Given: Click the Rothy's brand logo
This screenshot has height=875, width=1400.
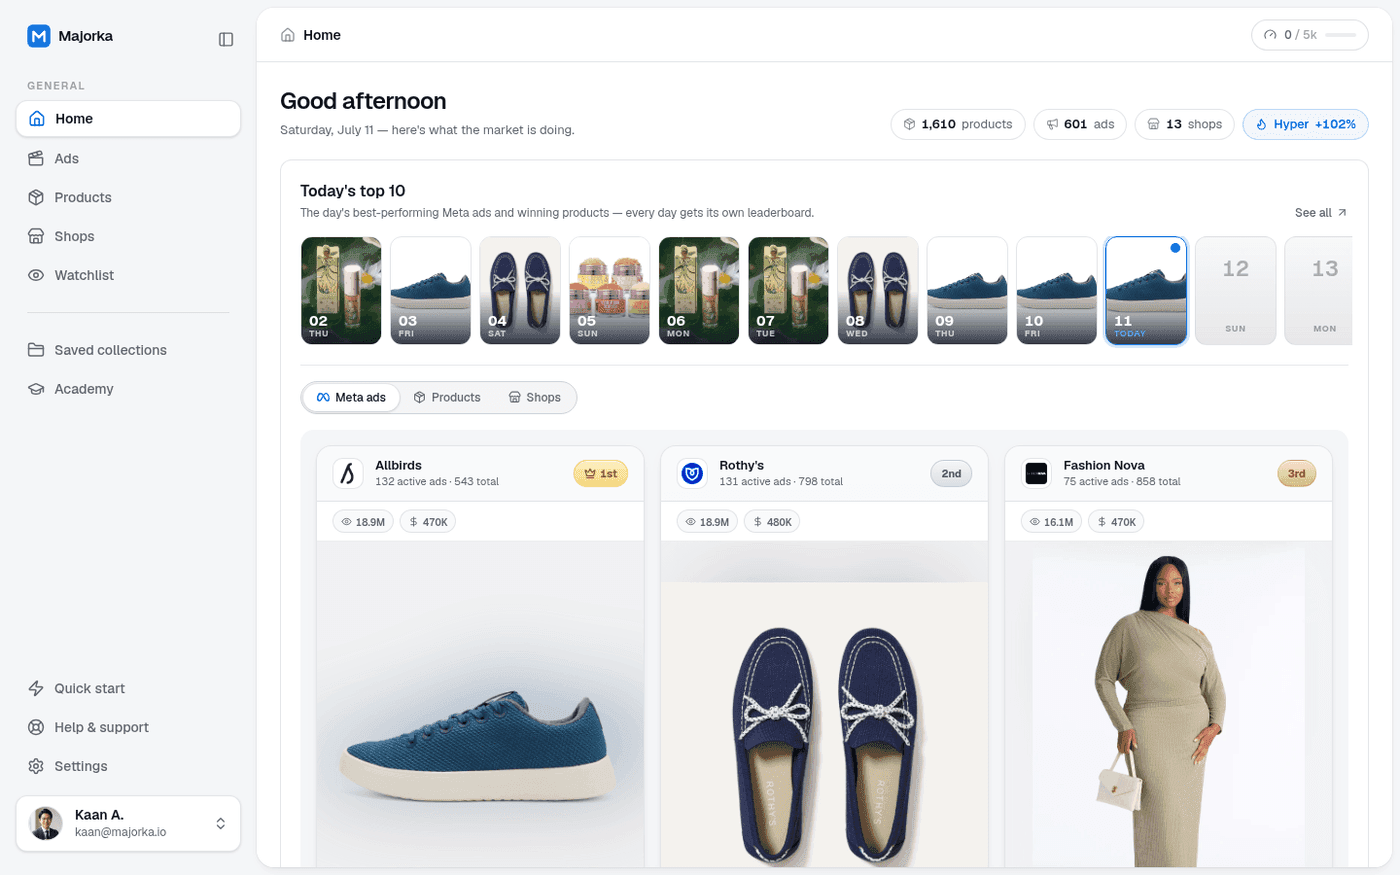Looking at the screenshot, I should tap(692, 473).
